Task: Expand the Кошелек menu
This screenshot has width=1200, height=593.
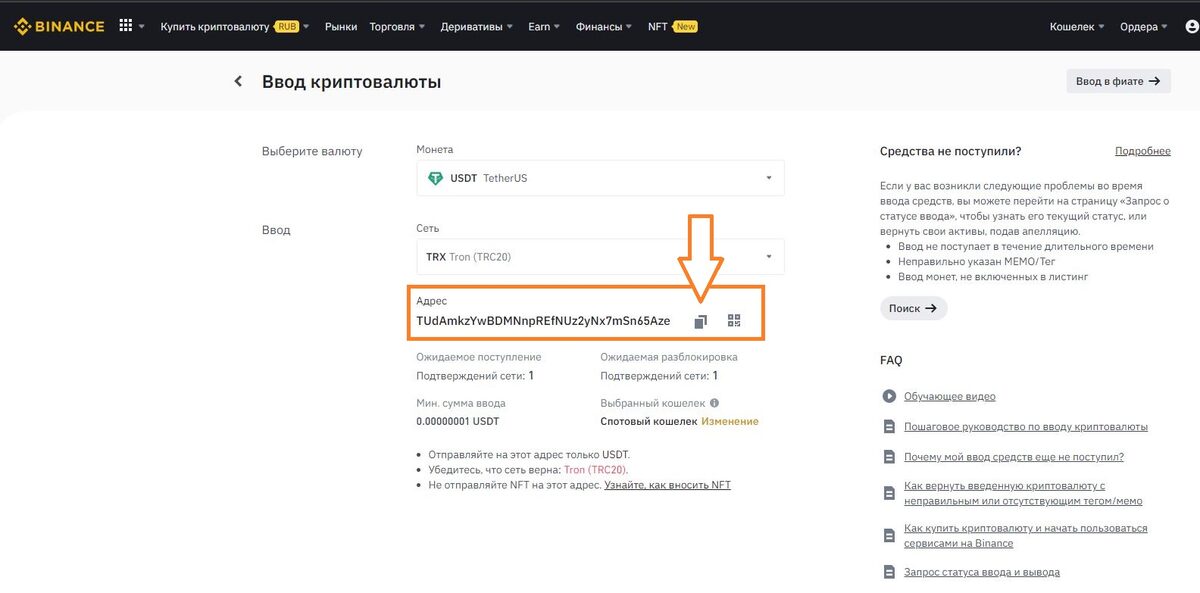Action: 1077,27
